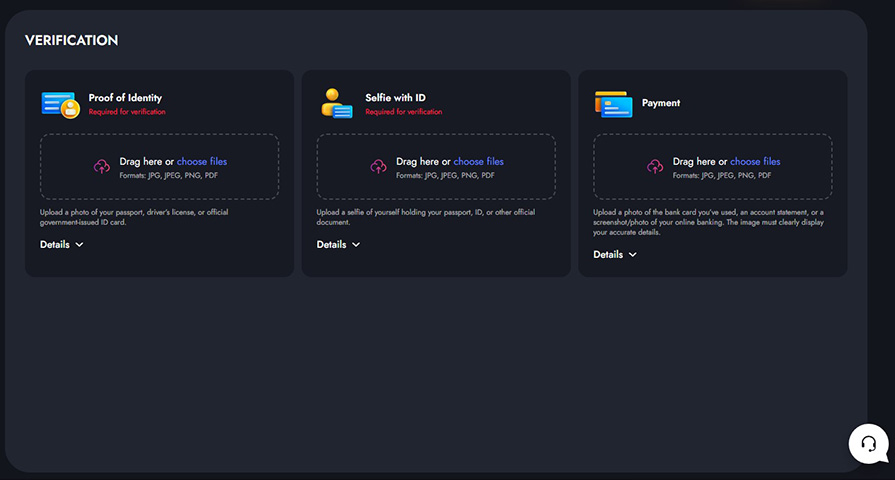This screenshot has height=480, width=895.
Task: Choose files for Proof of Identity upload
Action: [202, 161]
